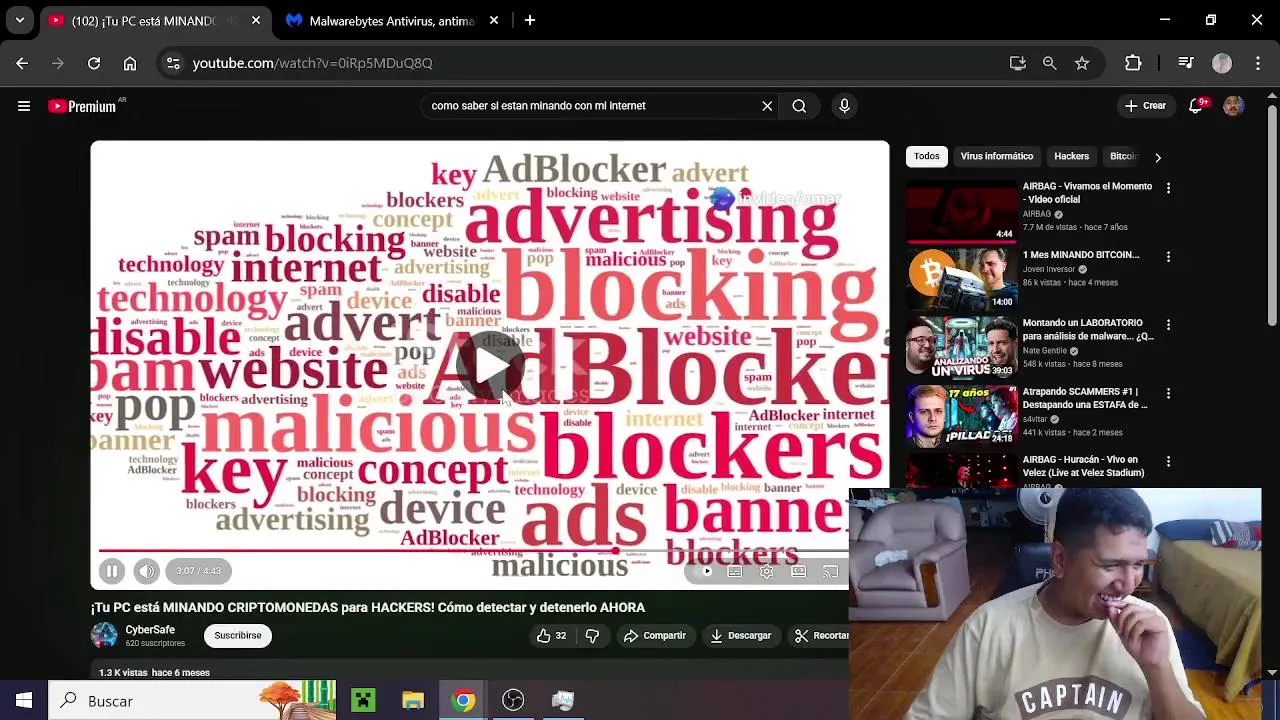Image resolution: width=1280 pixels, height=720 pixels.
Task: Open the Recortar clip button
Action: pyautogui.click(x=822, y=636)
